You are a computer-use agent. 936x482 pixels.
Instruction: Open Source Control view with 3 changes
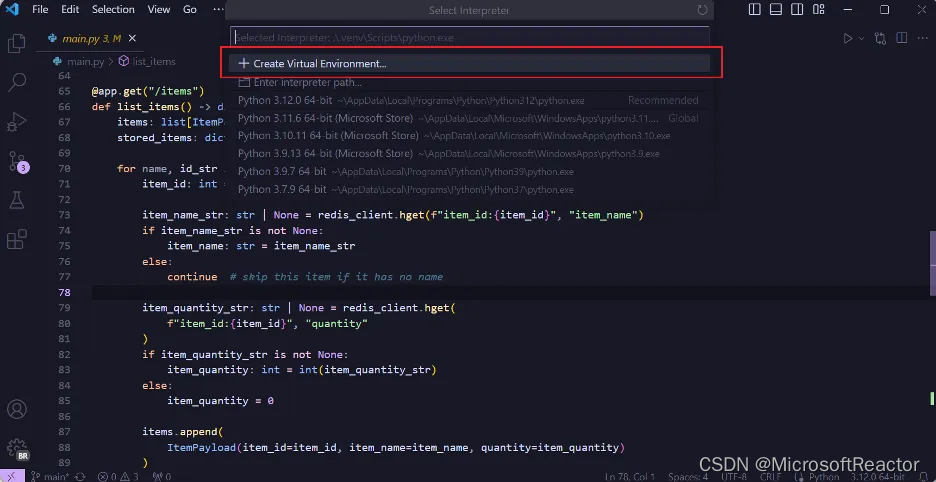click(17, 161)
